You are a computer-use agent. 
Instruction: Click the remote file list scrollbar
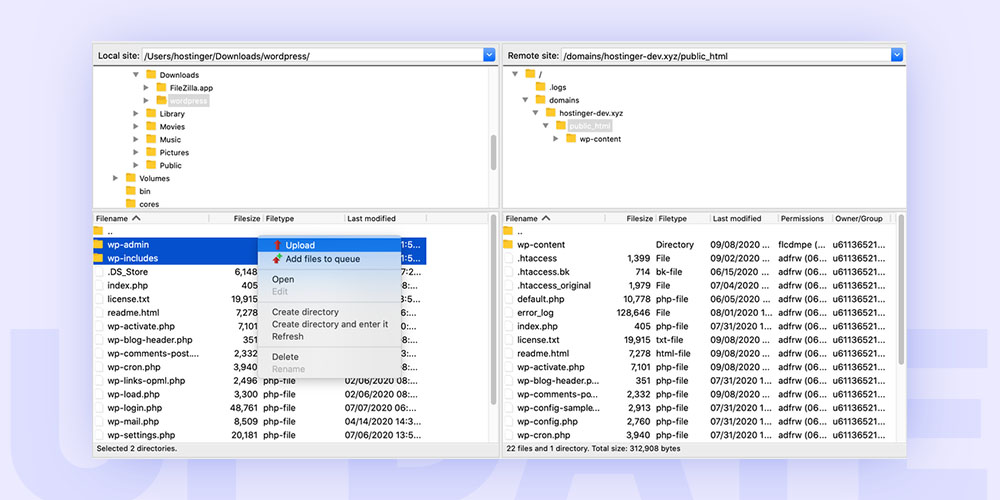click(901, 289)
